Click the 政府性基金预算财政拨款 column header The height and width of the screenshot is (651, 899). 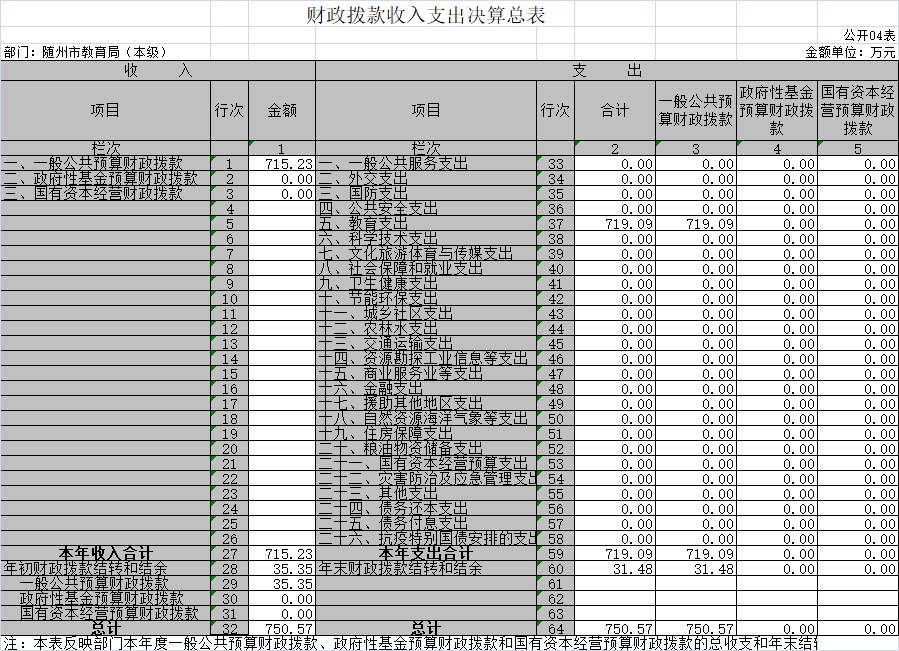[x=776, y=111]
